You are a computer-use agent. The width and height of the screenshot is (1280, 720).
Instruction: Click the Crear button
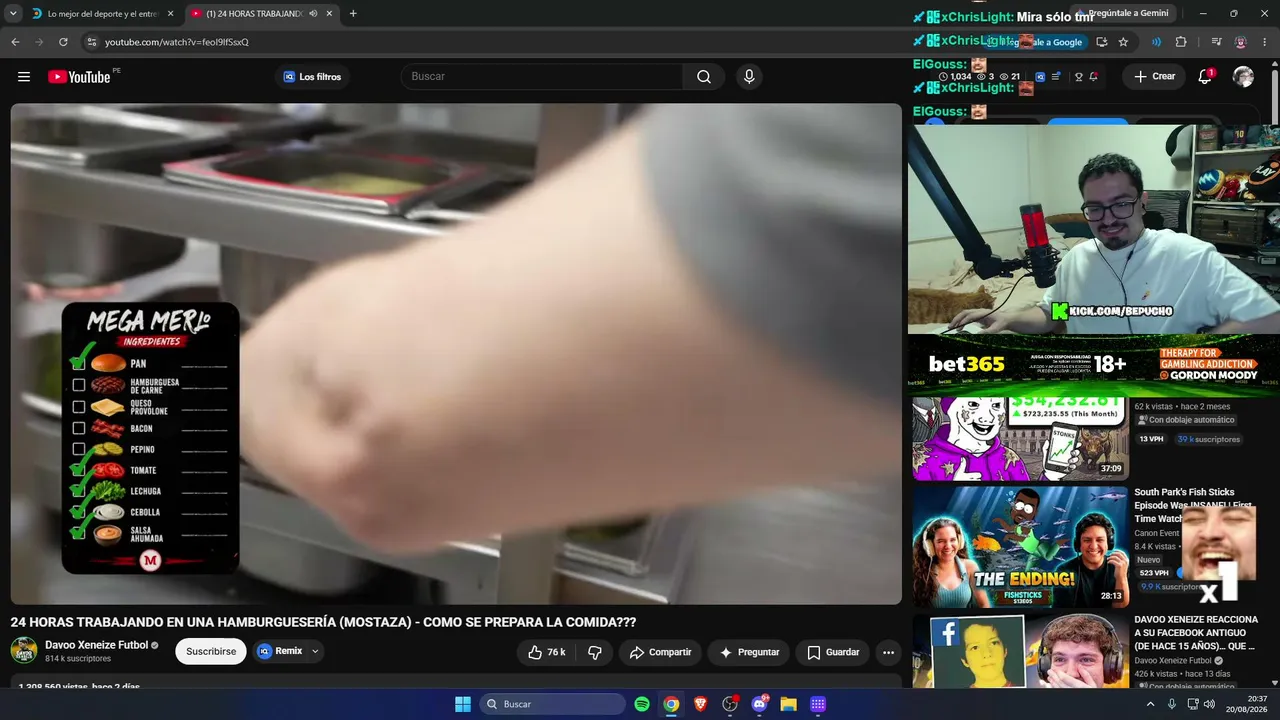point(1155,77)
